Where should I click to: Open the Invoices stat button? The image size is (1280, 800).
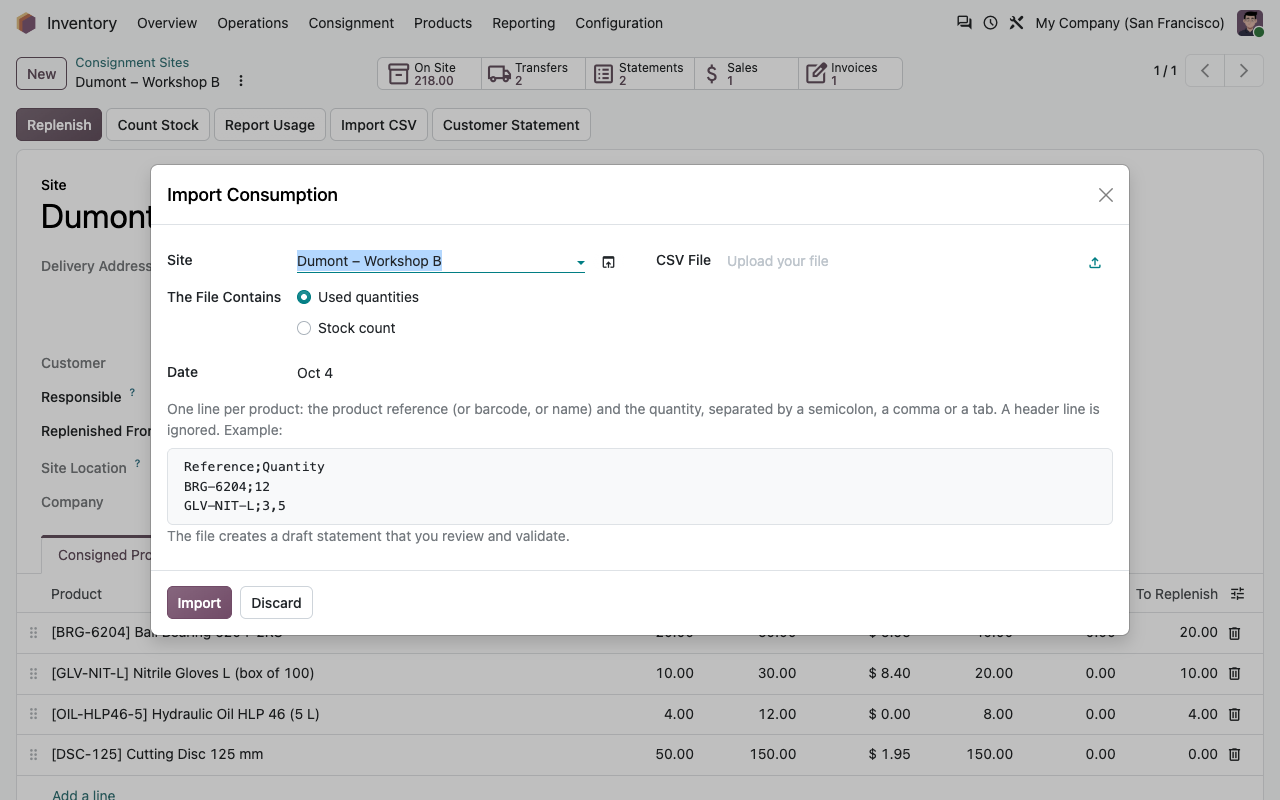click(x=850, y=74)
